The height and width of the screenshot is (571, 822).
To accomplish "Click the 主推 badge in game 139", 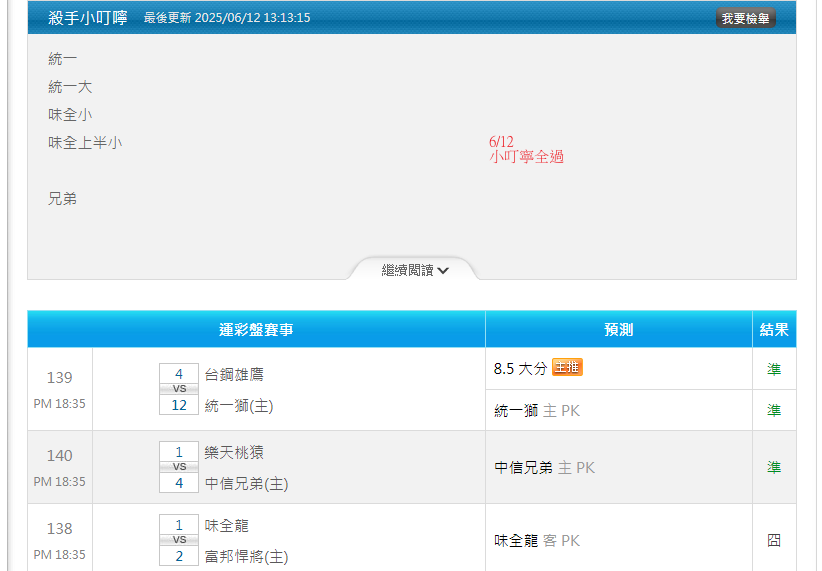I will (x=567, y=367).
